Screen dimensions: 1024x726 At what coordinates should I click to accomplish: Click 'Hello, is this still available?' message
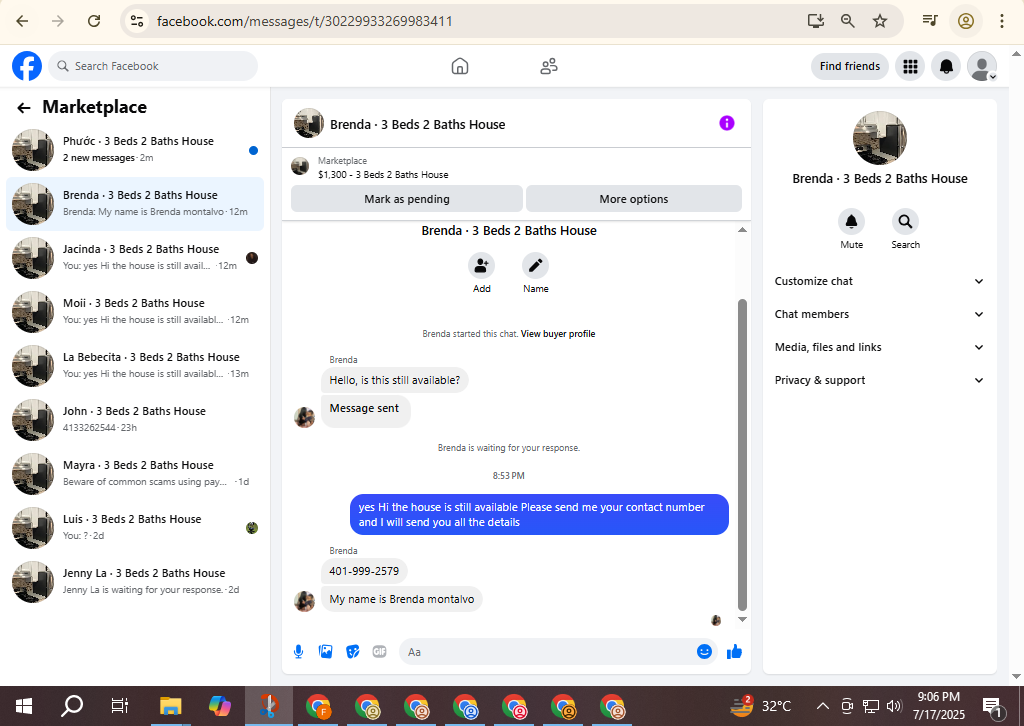coord(394,380)
